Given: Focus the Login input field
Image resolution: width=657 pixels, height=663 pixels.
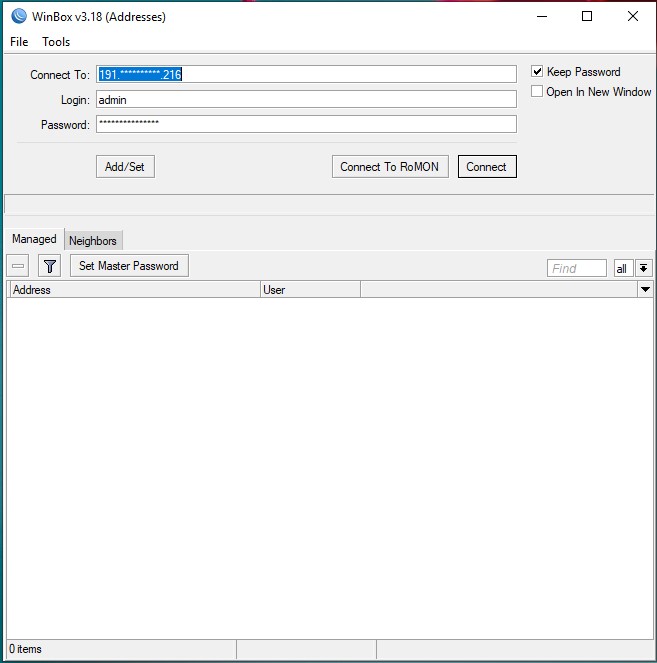Looking at the screenshot, I should pyautogui.click(x=305, y=99).
